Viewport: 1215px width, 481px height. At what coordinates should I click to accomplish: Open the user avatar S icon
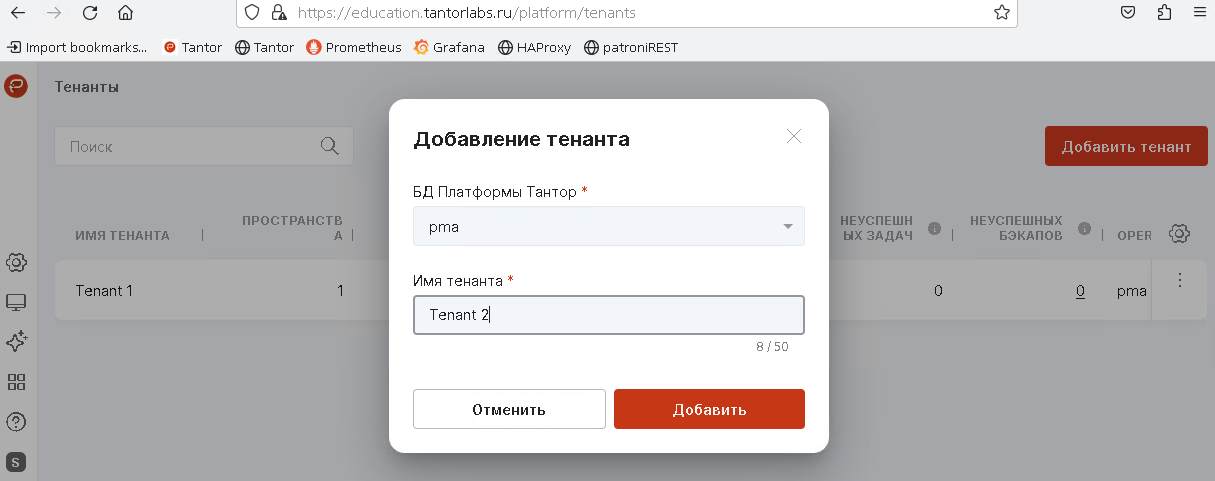click(16, 462)
